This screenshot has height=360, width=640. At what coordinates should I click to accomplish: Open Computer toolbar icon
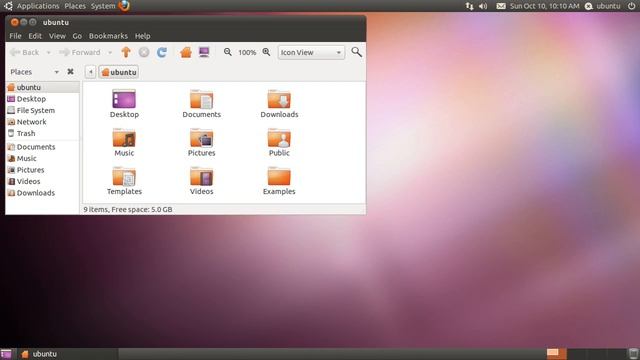(x=204, y=52)
